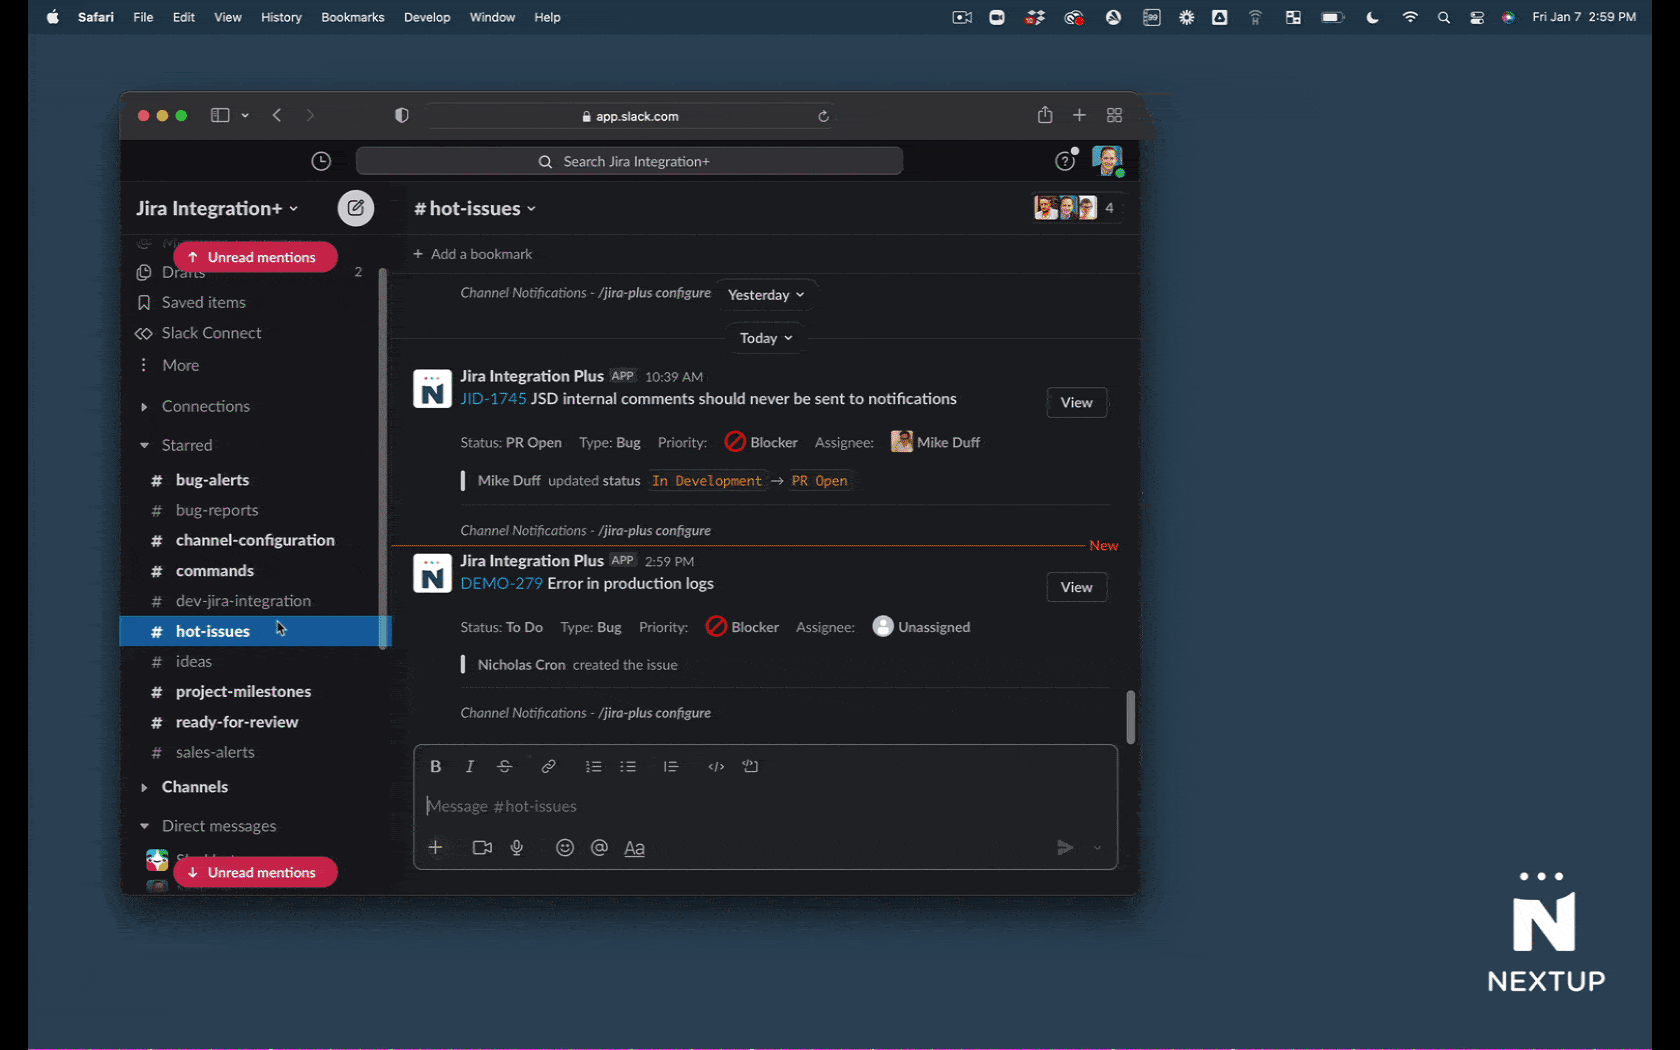1680x1050 pixels.
Task: Go back in Safari
Action: coord(277,115)
